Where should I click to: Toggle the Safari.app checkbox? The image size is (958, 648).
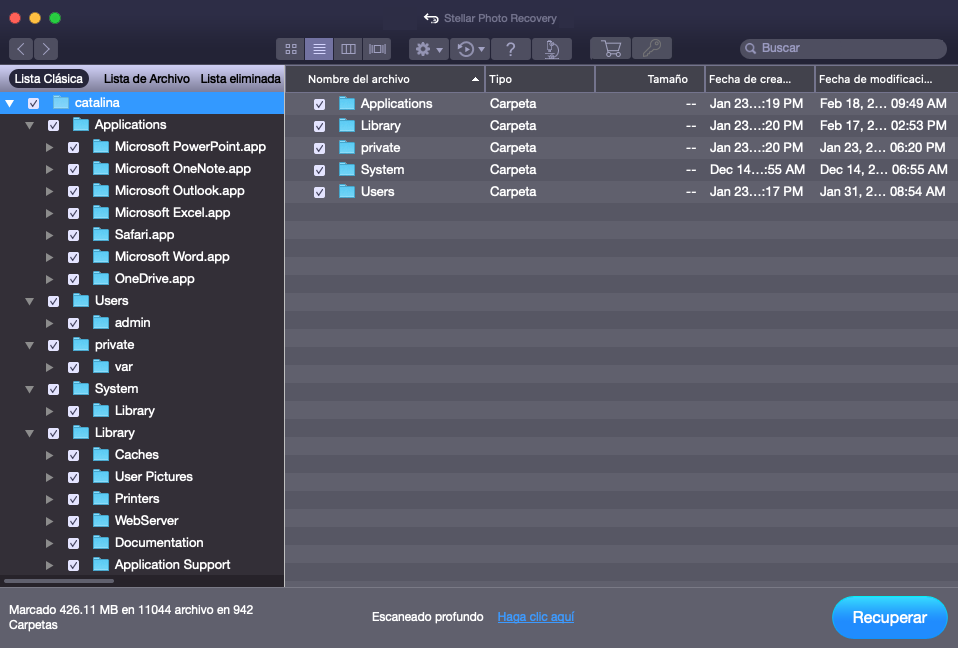[73, 235]
